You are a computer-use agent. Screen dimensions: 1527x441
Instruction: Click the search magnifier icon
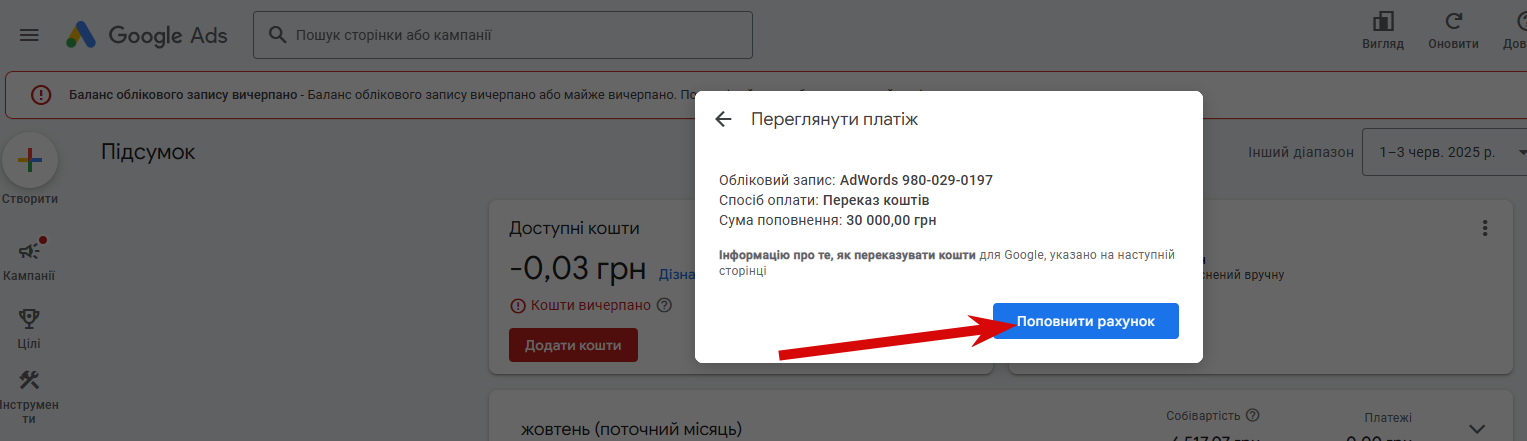277,35
